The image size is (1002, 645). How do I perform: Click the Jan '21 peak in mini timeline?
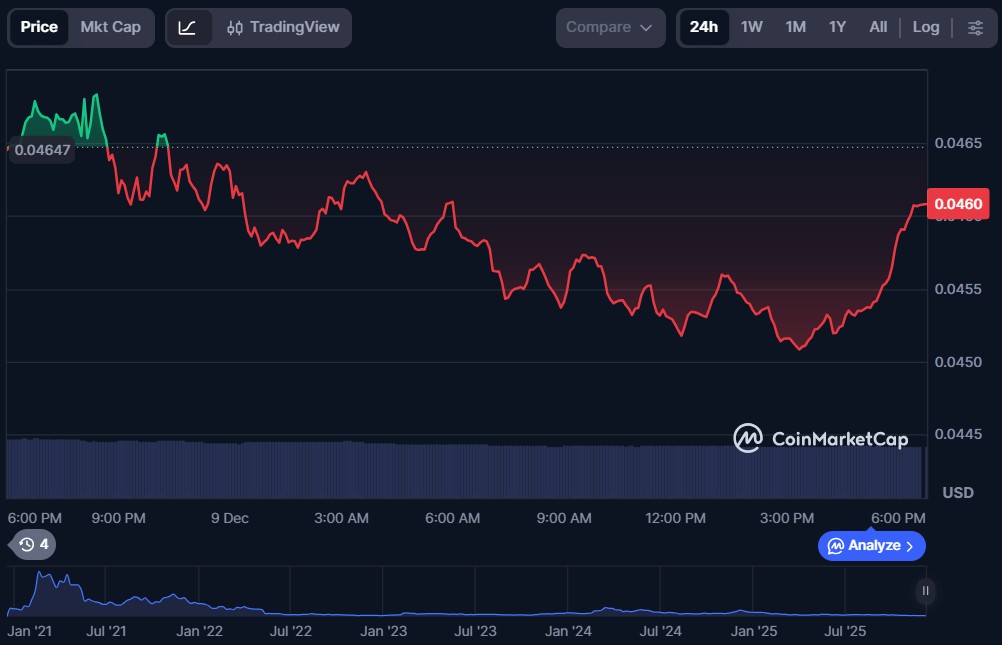[42, 579]
